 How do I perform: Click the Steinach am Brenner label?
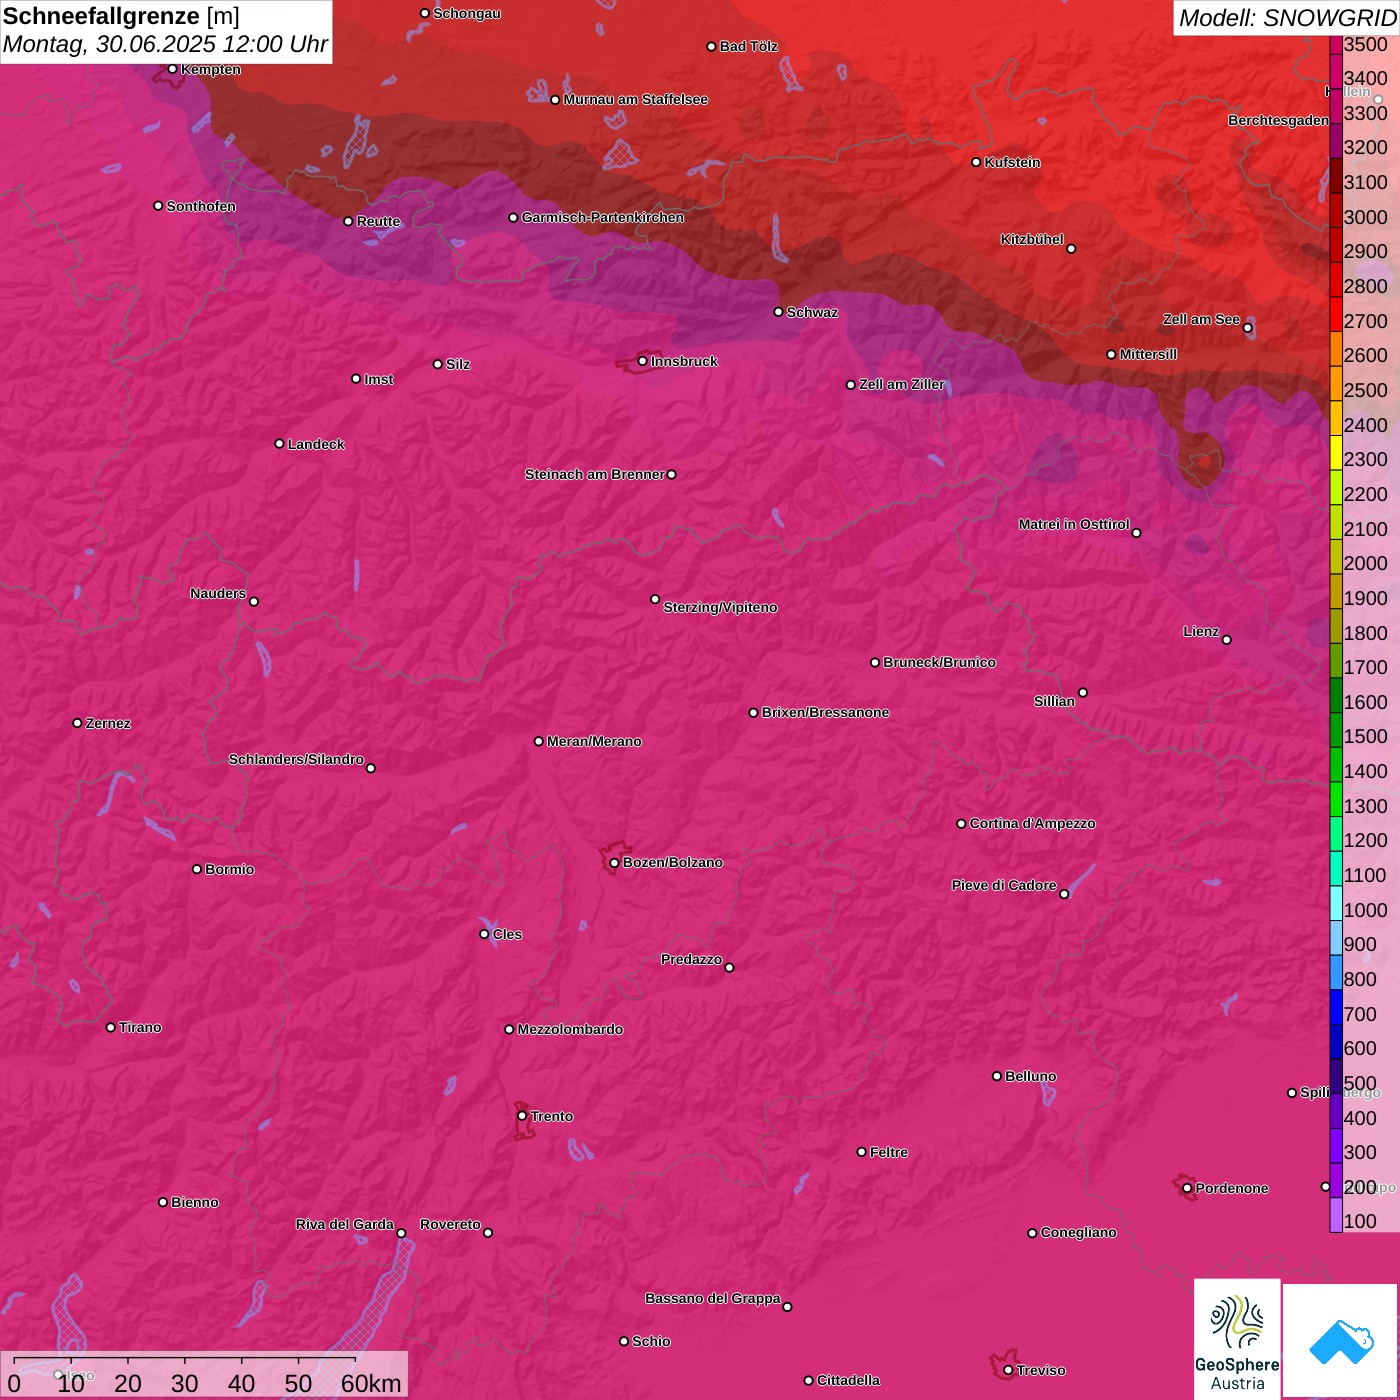click(x=594, y=474)
